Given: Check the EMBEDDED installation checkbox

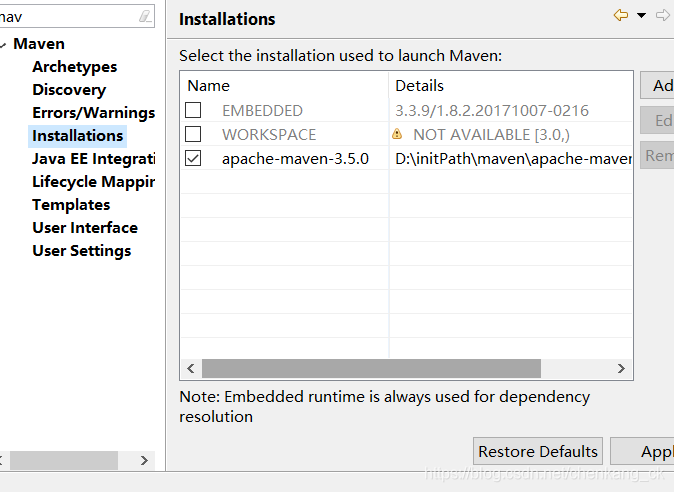Looking at the screenshot, I should (x=193, y=110).
